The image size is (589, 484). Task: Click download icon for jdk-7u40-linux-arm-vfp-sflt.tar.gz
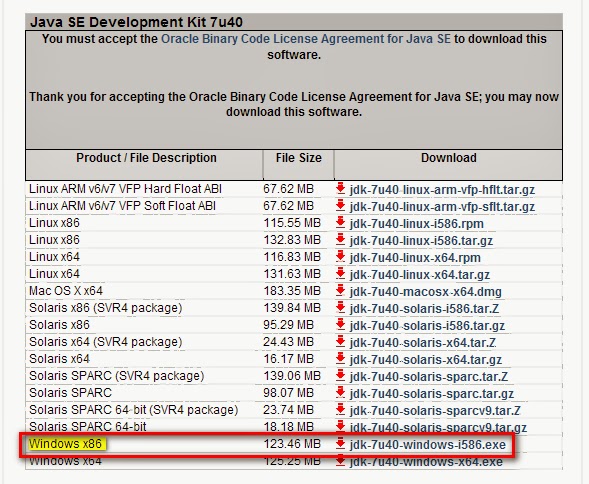click(340, 205)
